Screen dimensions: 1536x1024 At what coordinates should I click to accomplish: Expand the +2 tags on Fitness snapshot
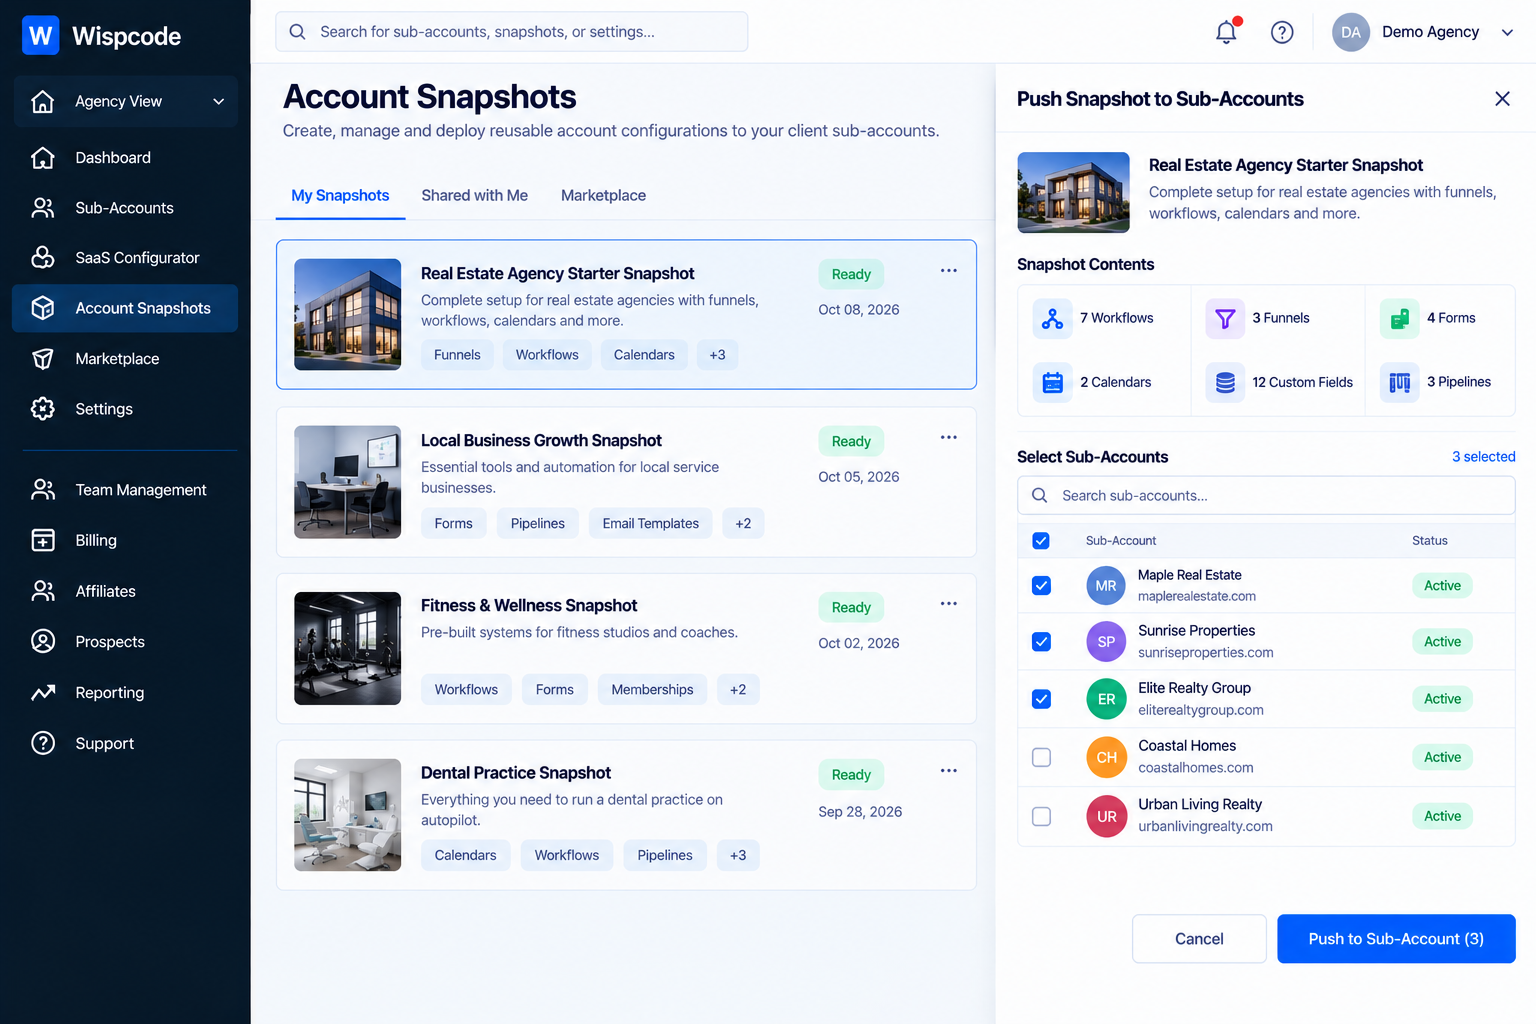(738, 690)
